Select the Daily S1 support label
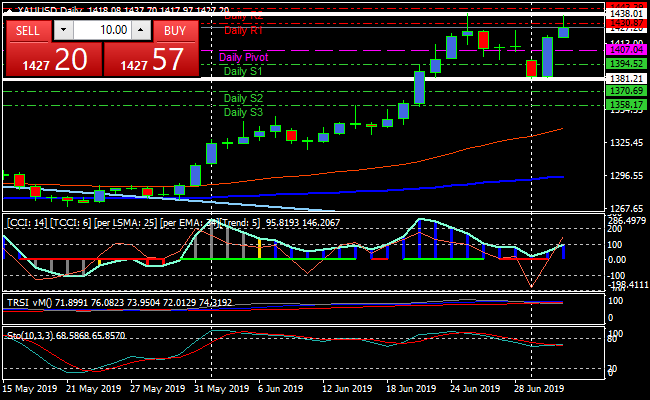 click(x=243, y=72)
